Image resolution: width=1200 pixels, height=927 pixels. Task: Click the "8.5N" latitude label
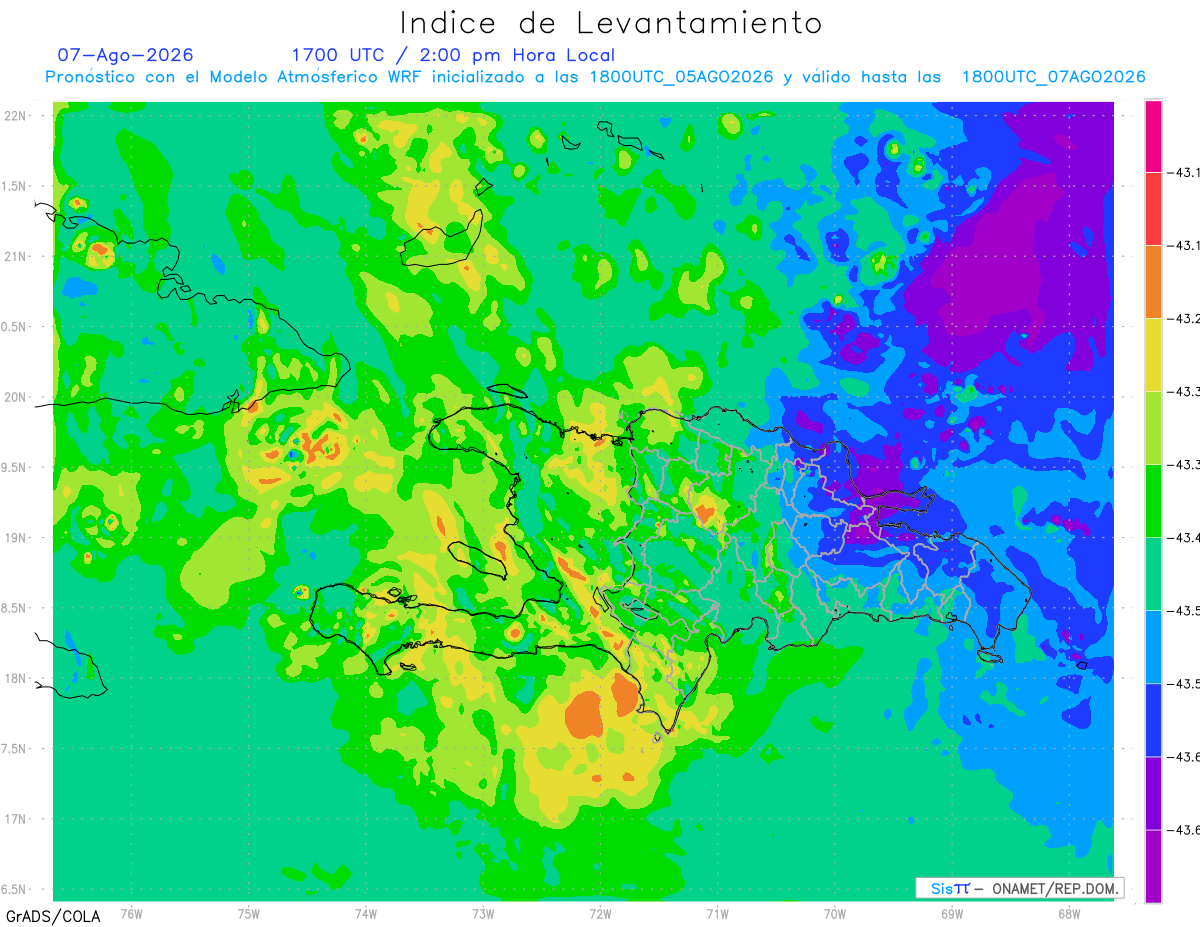coord(15,608)
